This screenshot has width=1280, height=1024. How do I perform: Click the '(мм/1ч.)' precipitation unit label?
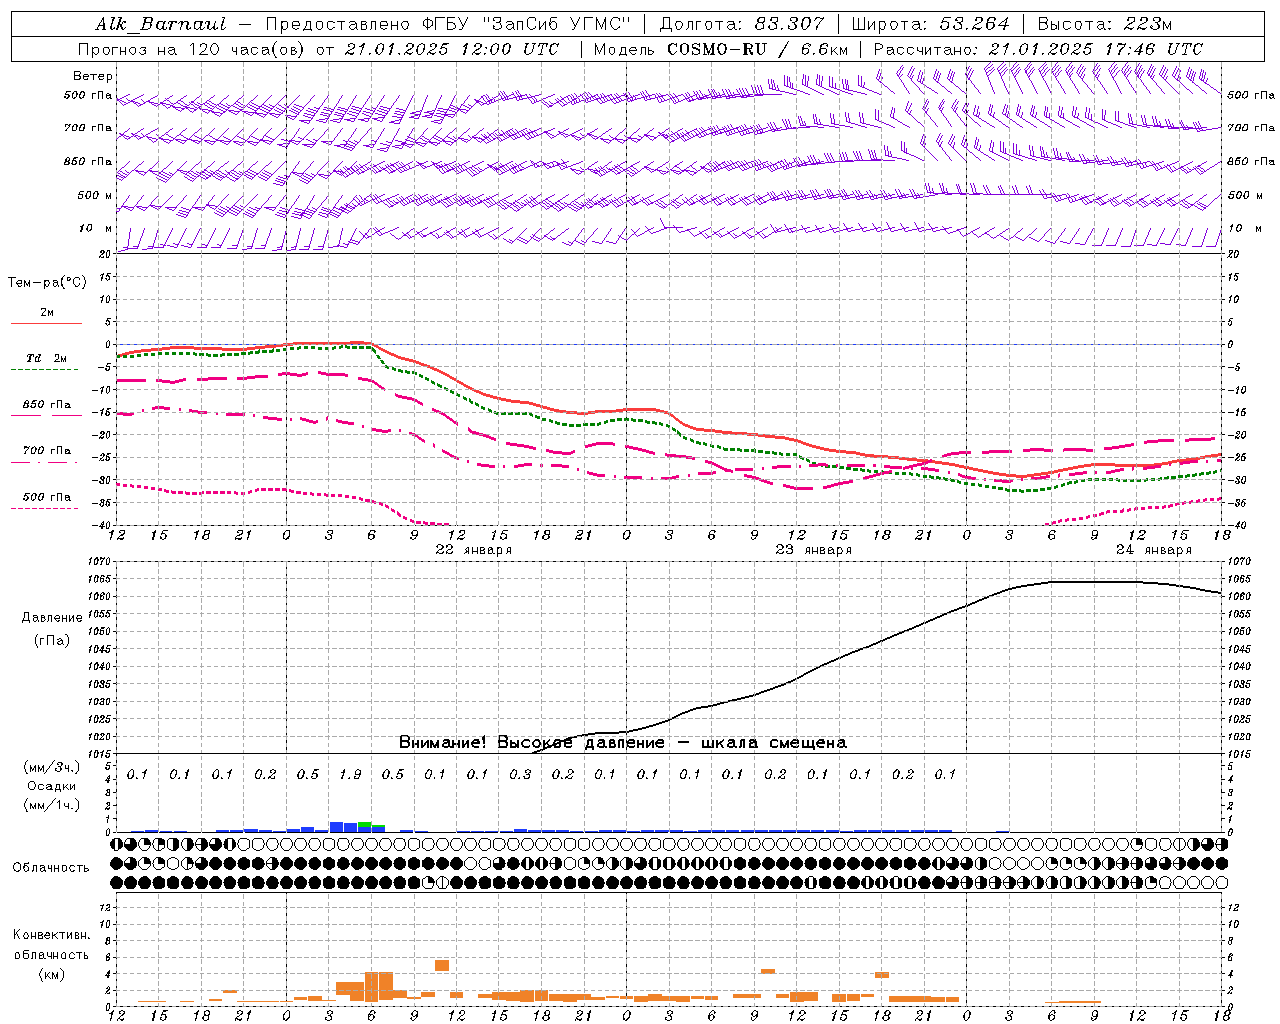[52, 805]
